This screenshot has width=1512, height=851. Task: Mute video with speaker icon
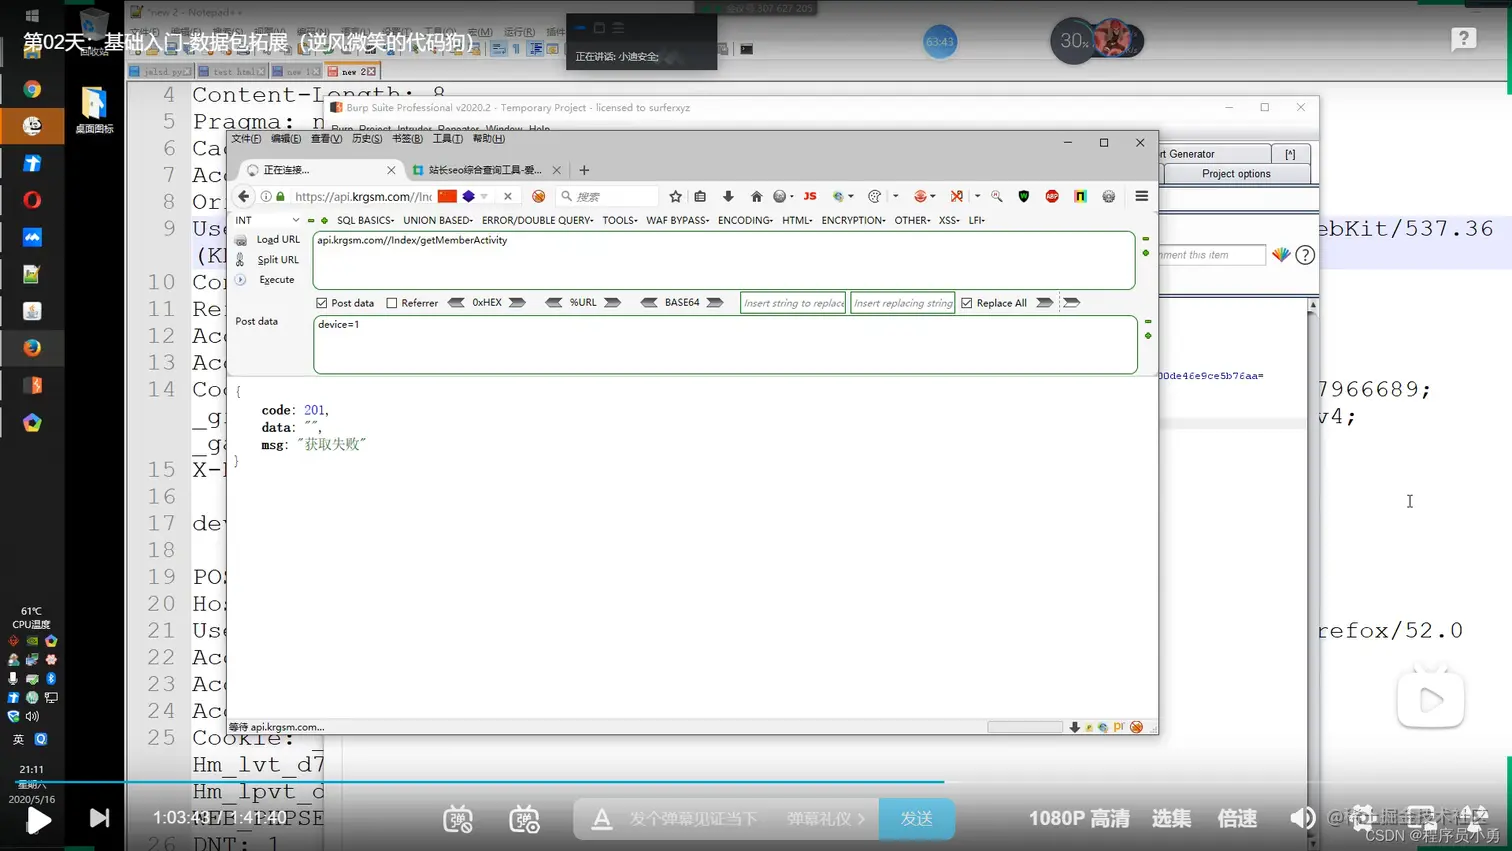click(1303, 818)
